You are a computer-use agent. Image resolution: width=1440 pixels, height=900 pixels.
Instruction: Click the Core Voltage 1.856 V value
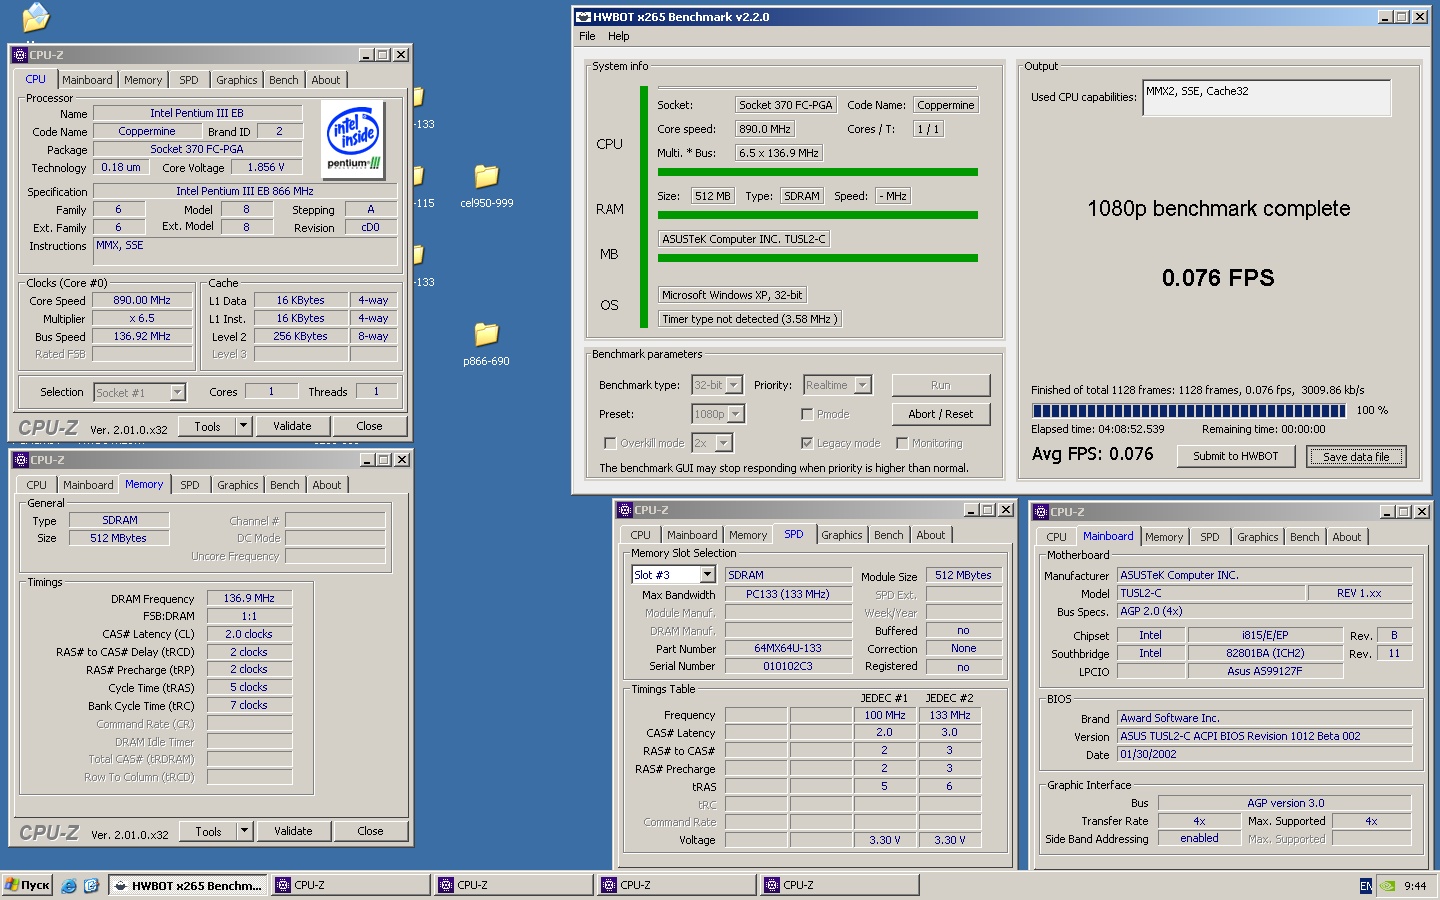click(266, 167)
